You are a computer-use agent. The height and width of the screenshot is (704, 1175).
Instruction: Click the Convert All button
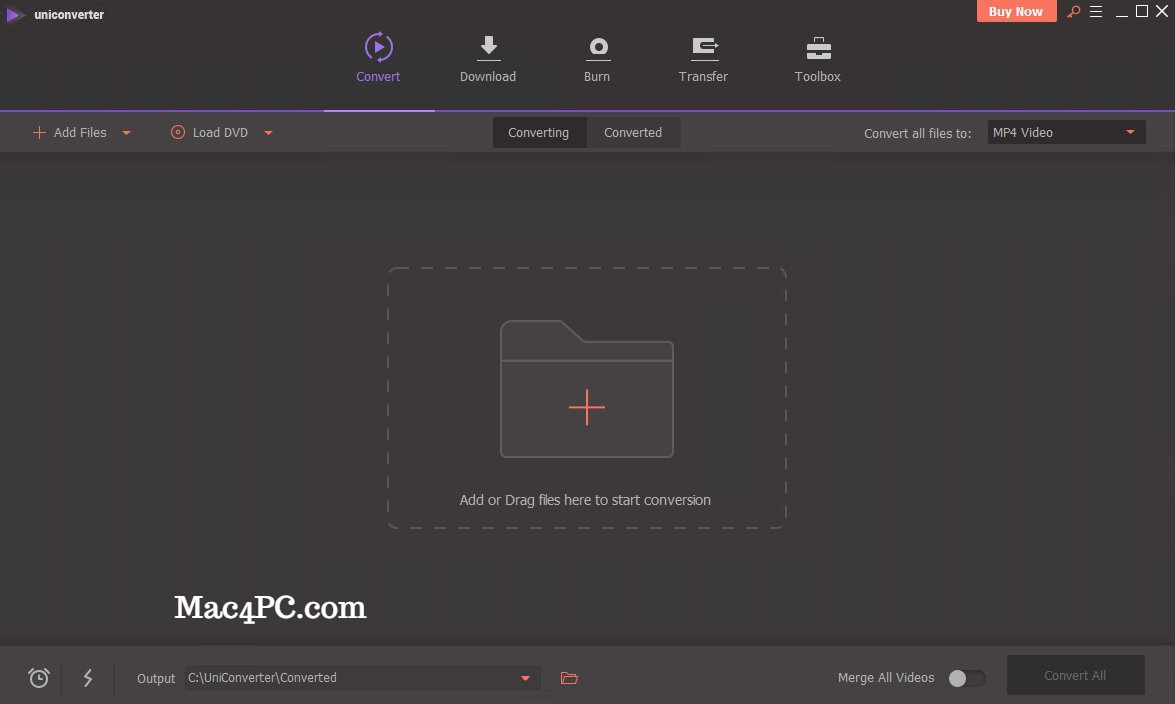click(x=1075, y=676)
